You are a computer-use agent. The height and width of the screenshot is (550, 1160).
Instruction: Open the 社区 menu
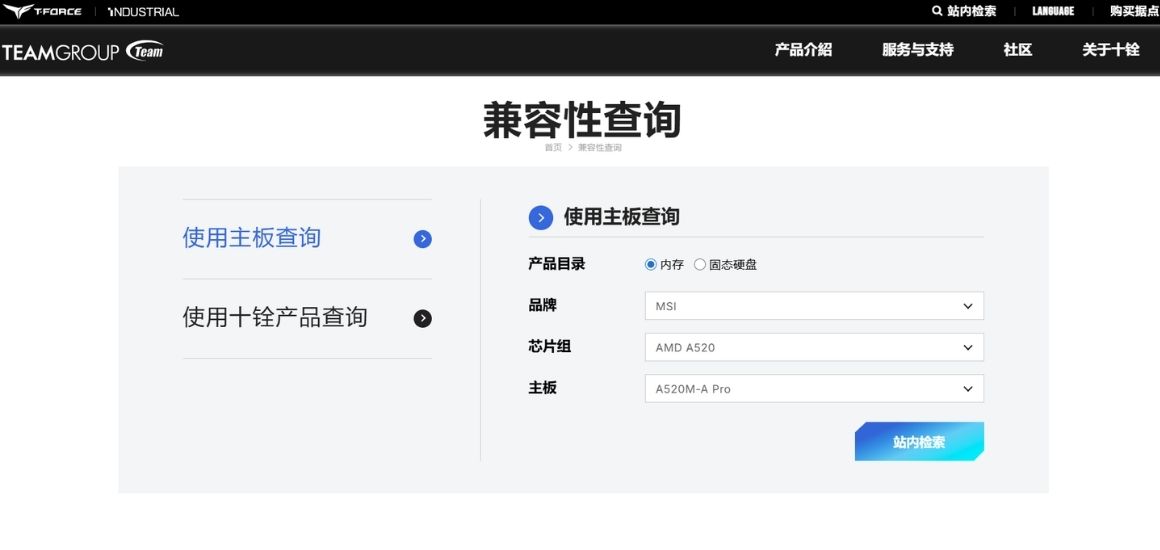tap(1017, 50)
